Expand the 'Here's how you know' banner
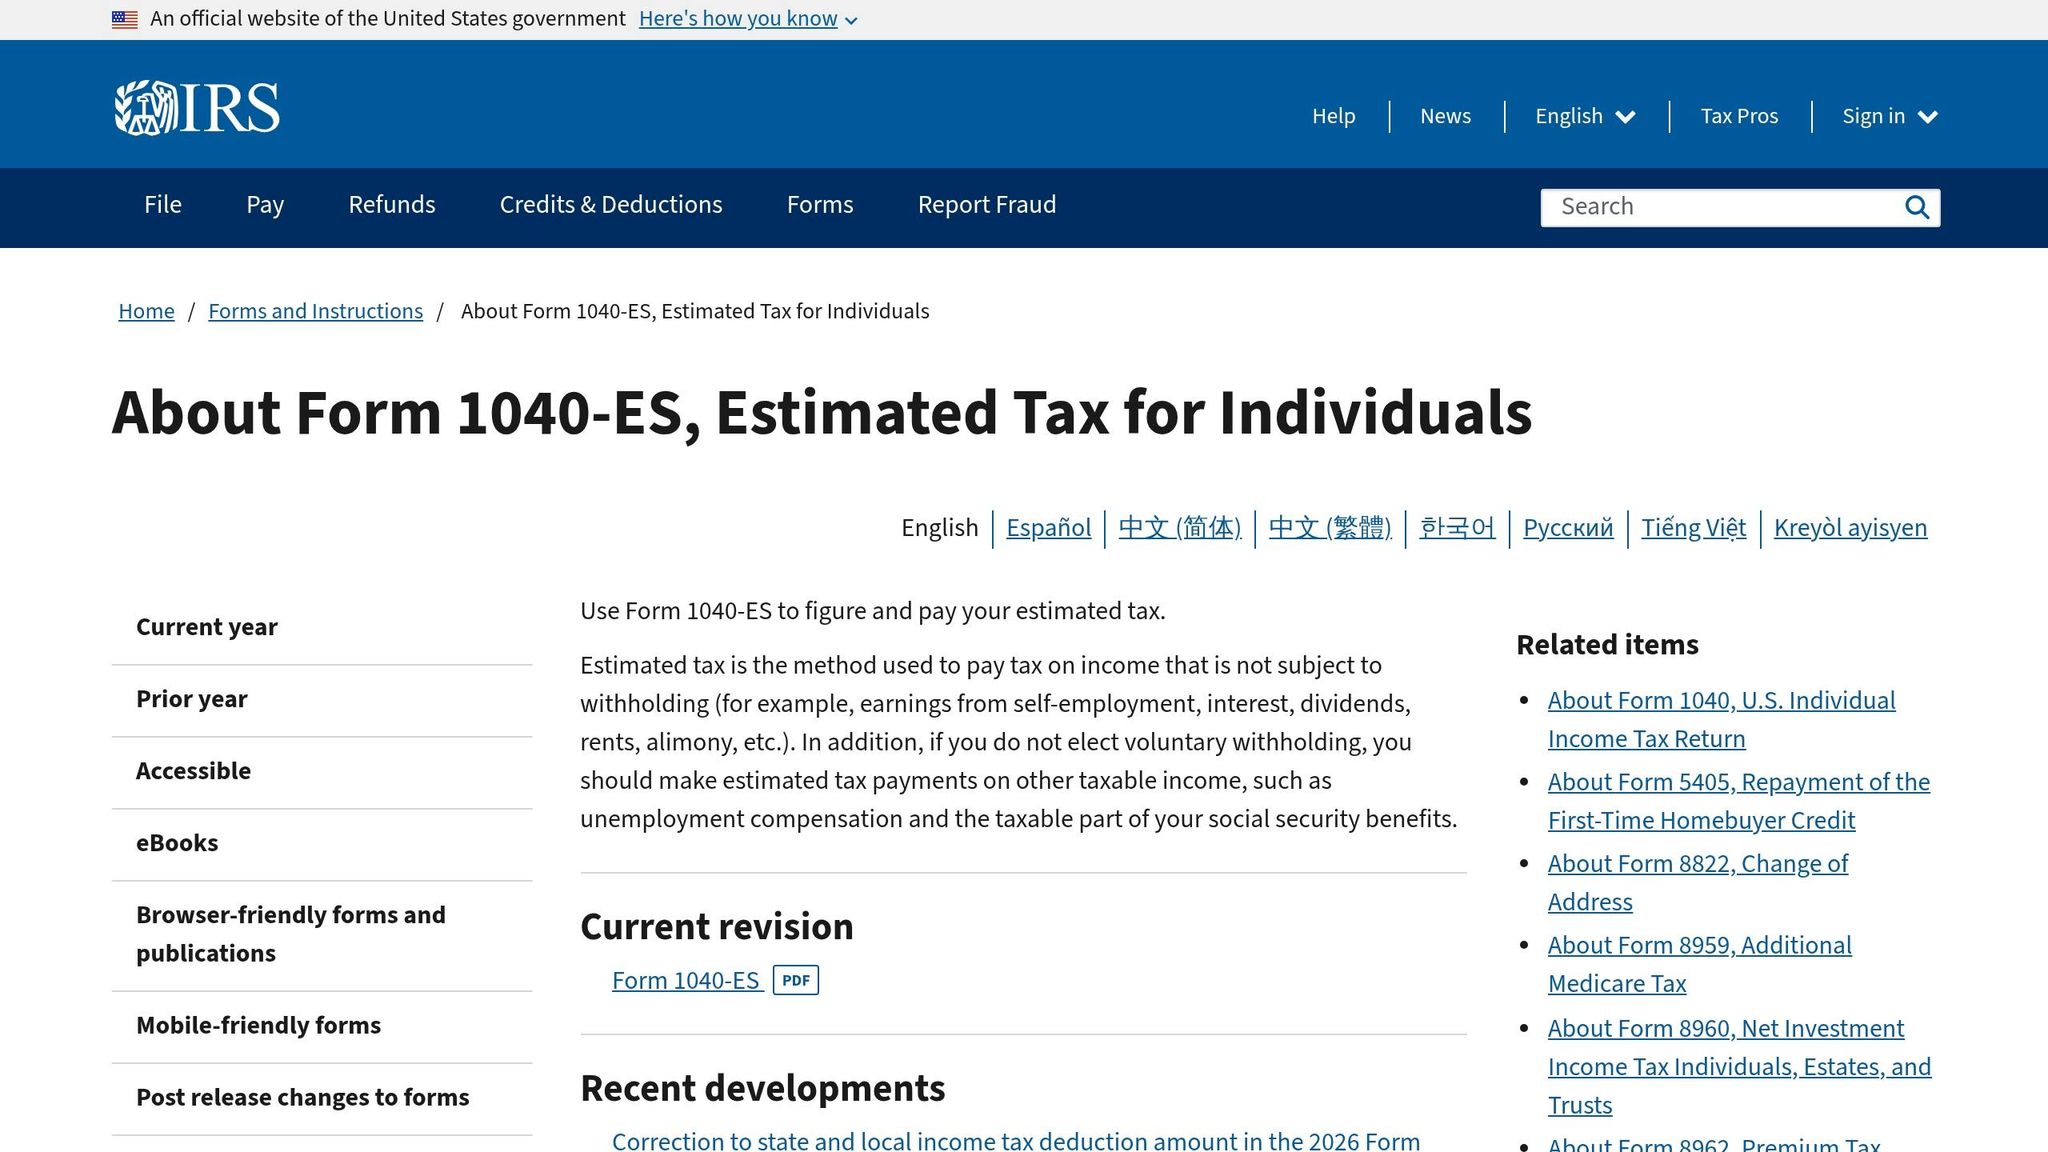The width and height of the screenshot is (2048, 1152). [x=748, y=19]
